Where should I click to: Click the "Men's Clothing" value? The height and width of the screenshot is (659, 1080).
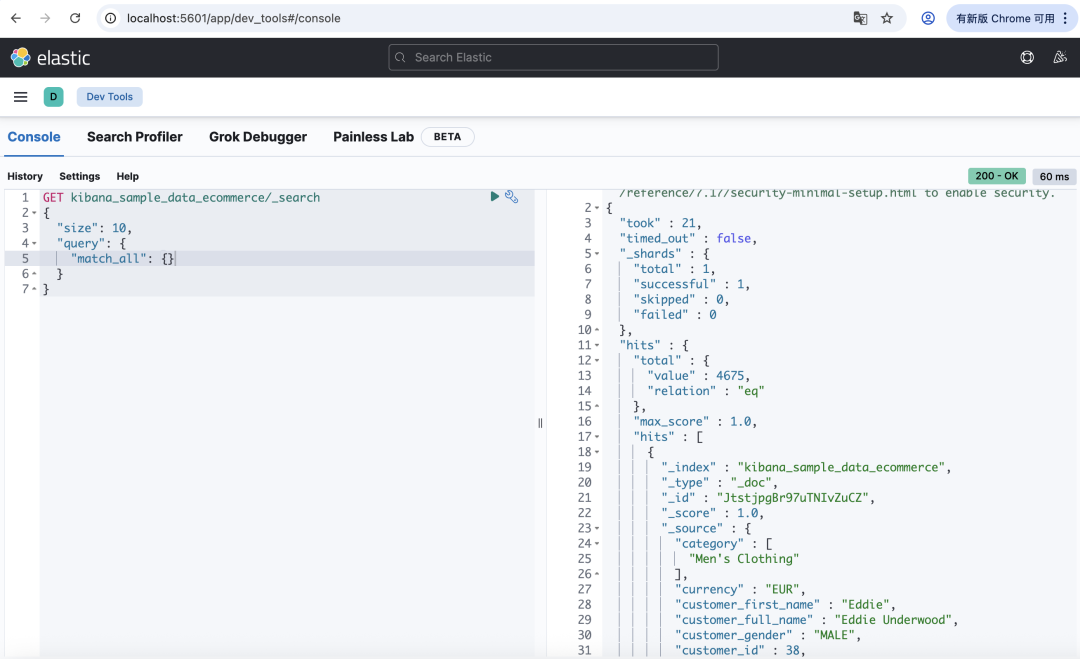[x=744, y=558]
